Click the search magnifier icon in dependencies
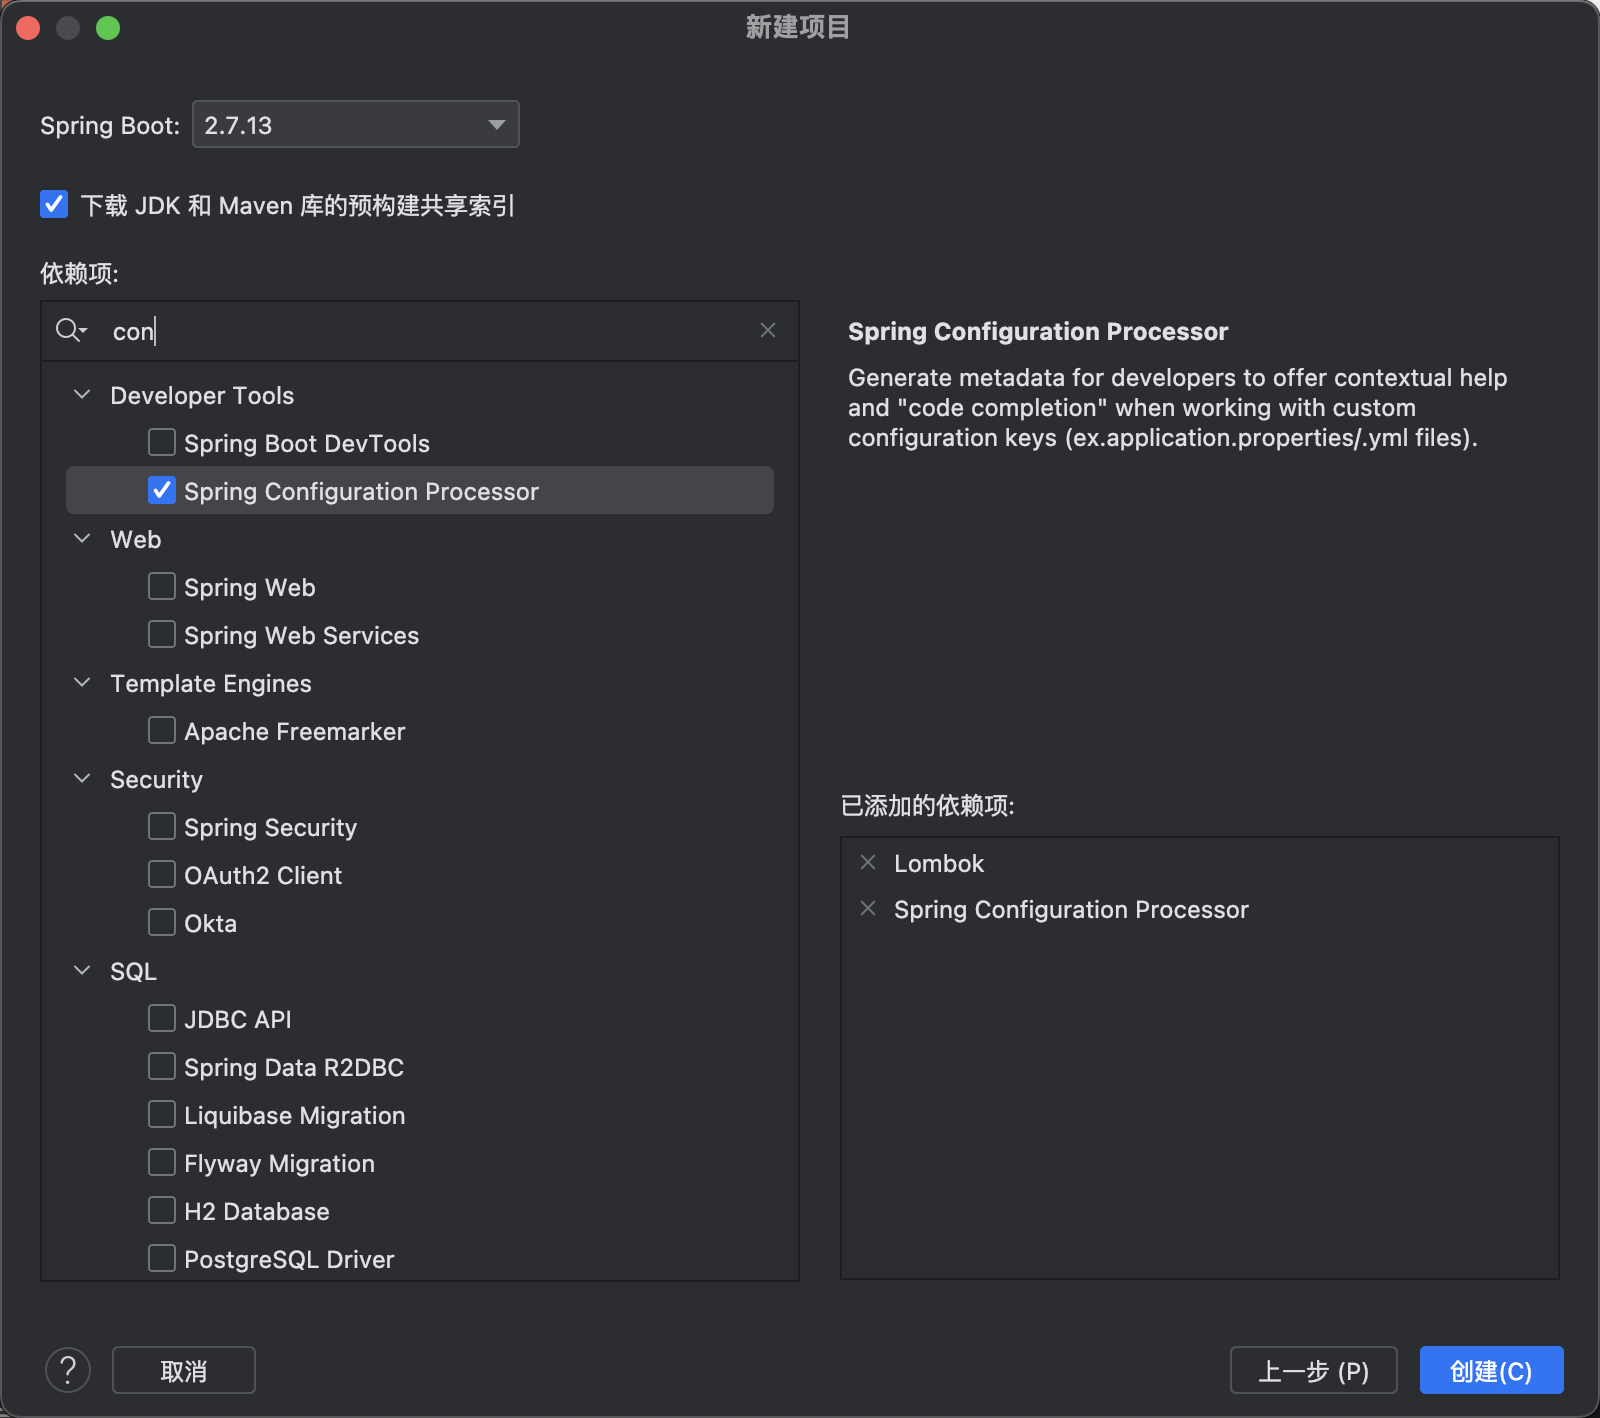The height and width of the screenshot is (1418, 1600). (x=71, y=330)
